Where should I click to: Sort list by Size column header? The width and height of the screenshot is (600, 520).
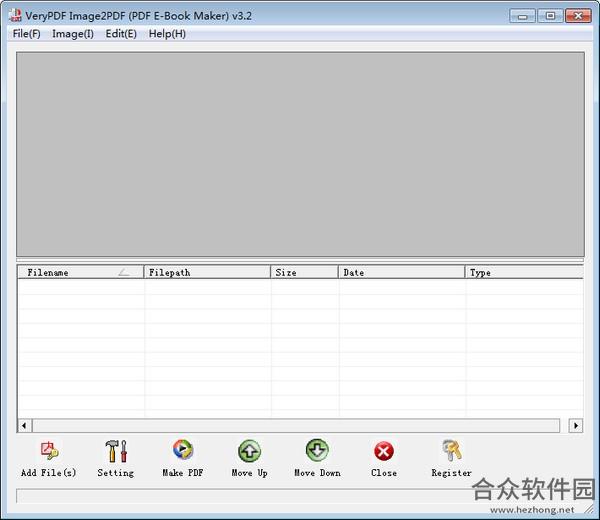click(304, 272)
